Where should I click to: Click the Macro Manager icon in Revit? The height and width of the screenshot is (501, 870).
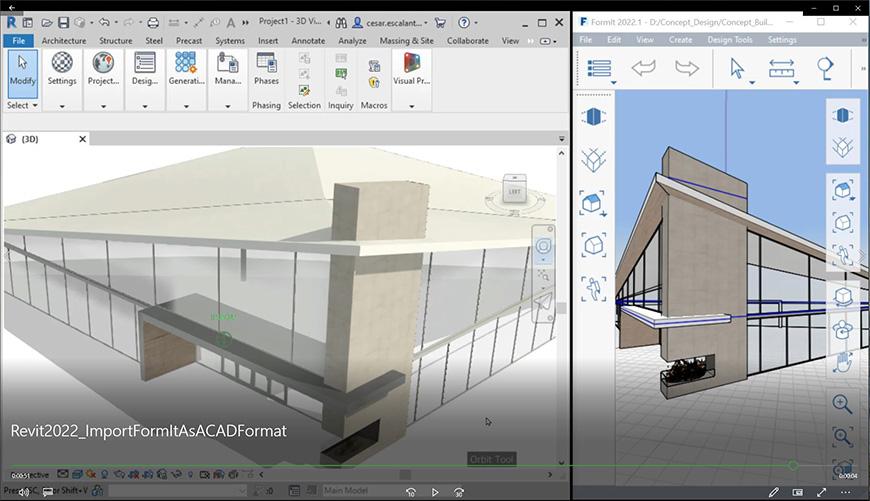pos(374,66)
